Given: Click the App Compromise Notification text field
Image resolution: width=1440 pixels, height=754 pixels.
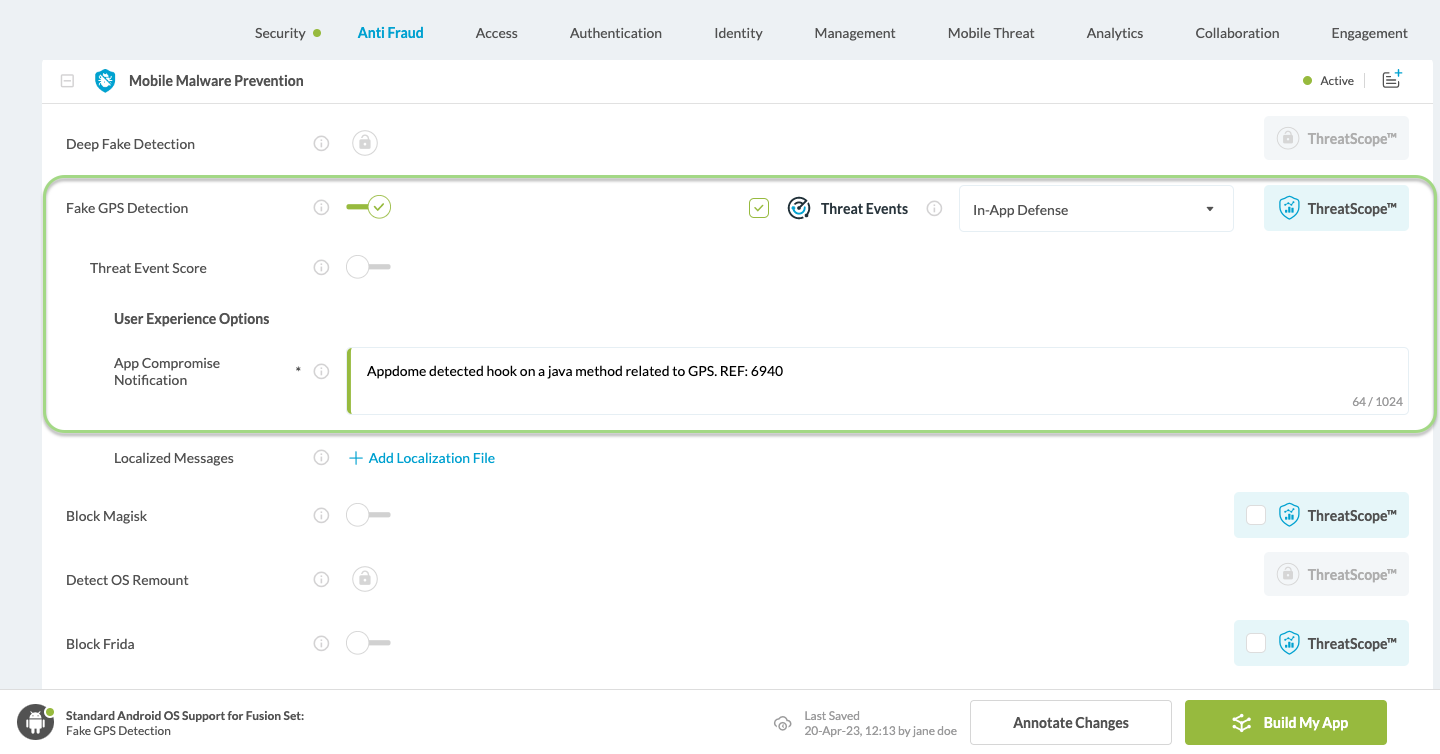Looking at the screenshot, I should pyautogui.click(x=876, y=380).
